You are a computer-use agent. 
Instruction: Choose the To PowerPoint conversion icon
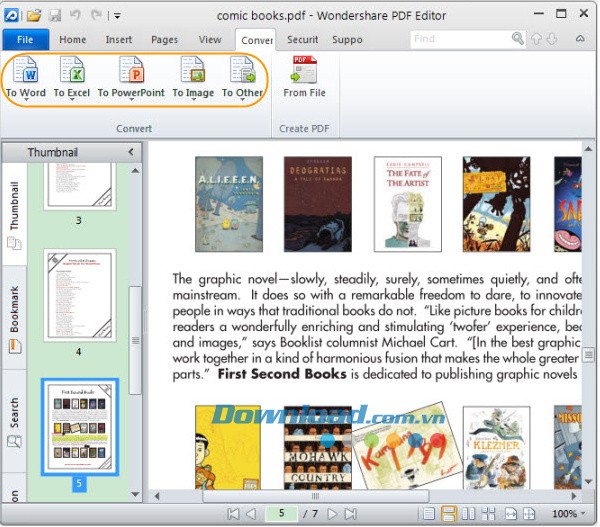click(x=131, y=70)
